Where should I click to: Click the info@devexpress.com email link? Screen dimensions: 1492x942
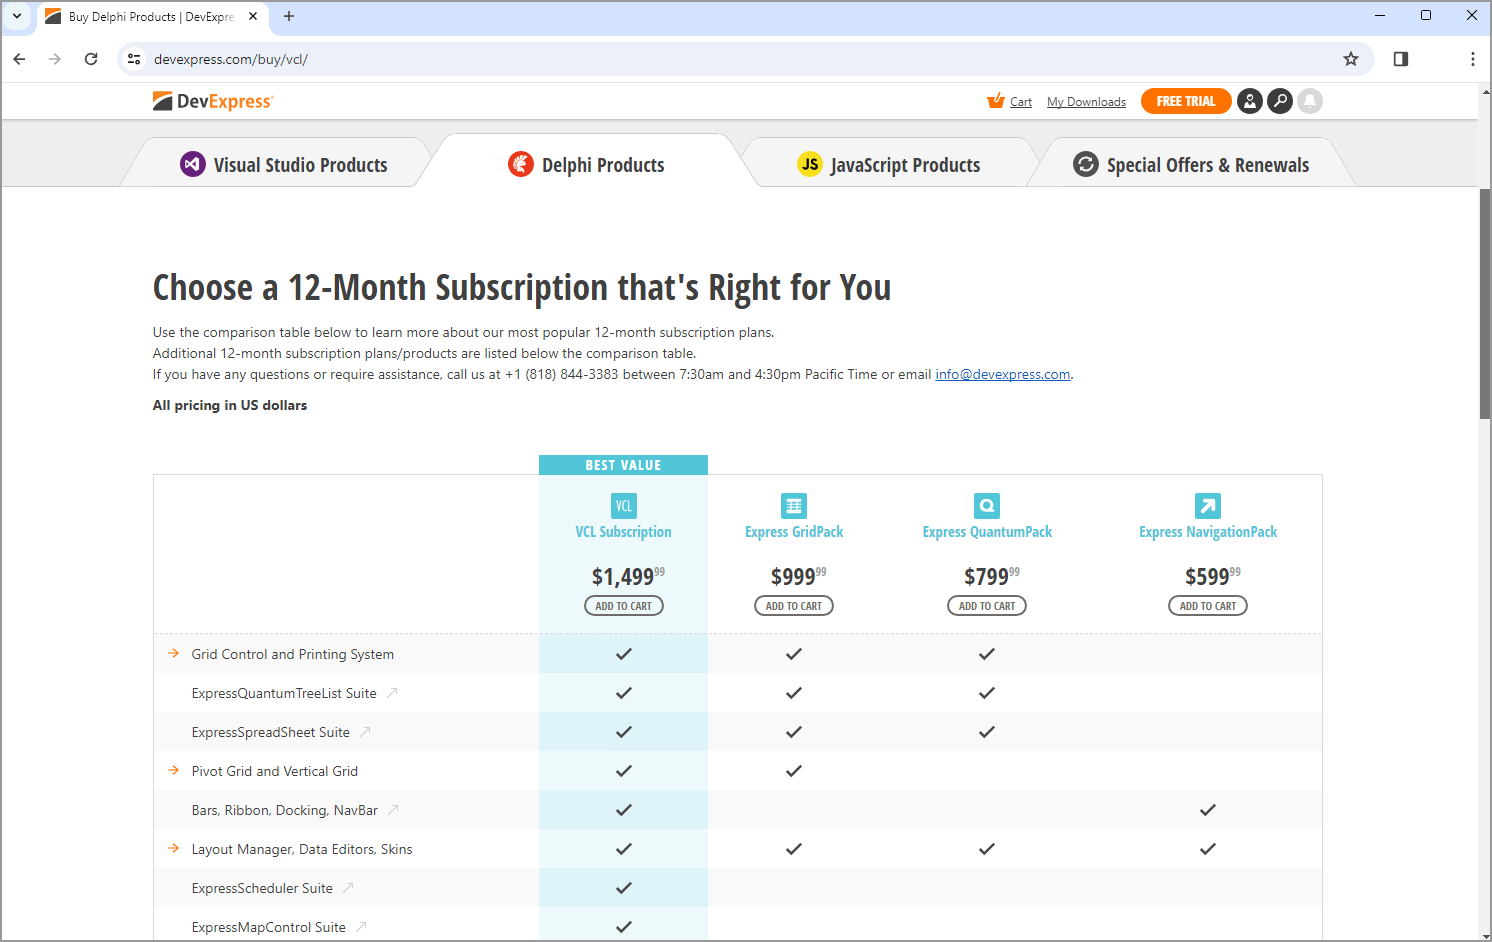pos(1002,375)
